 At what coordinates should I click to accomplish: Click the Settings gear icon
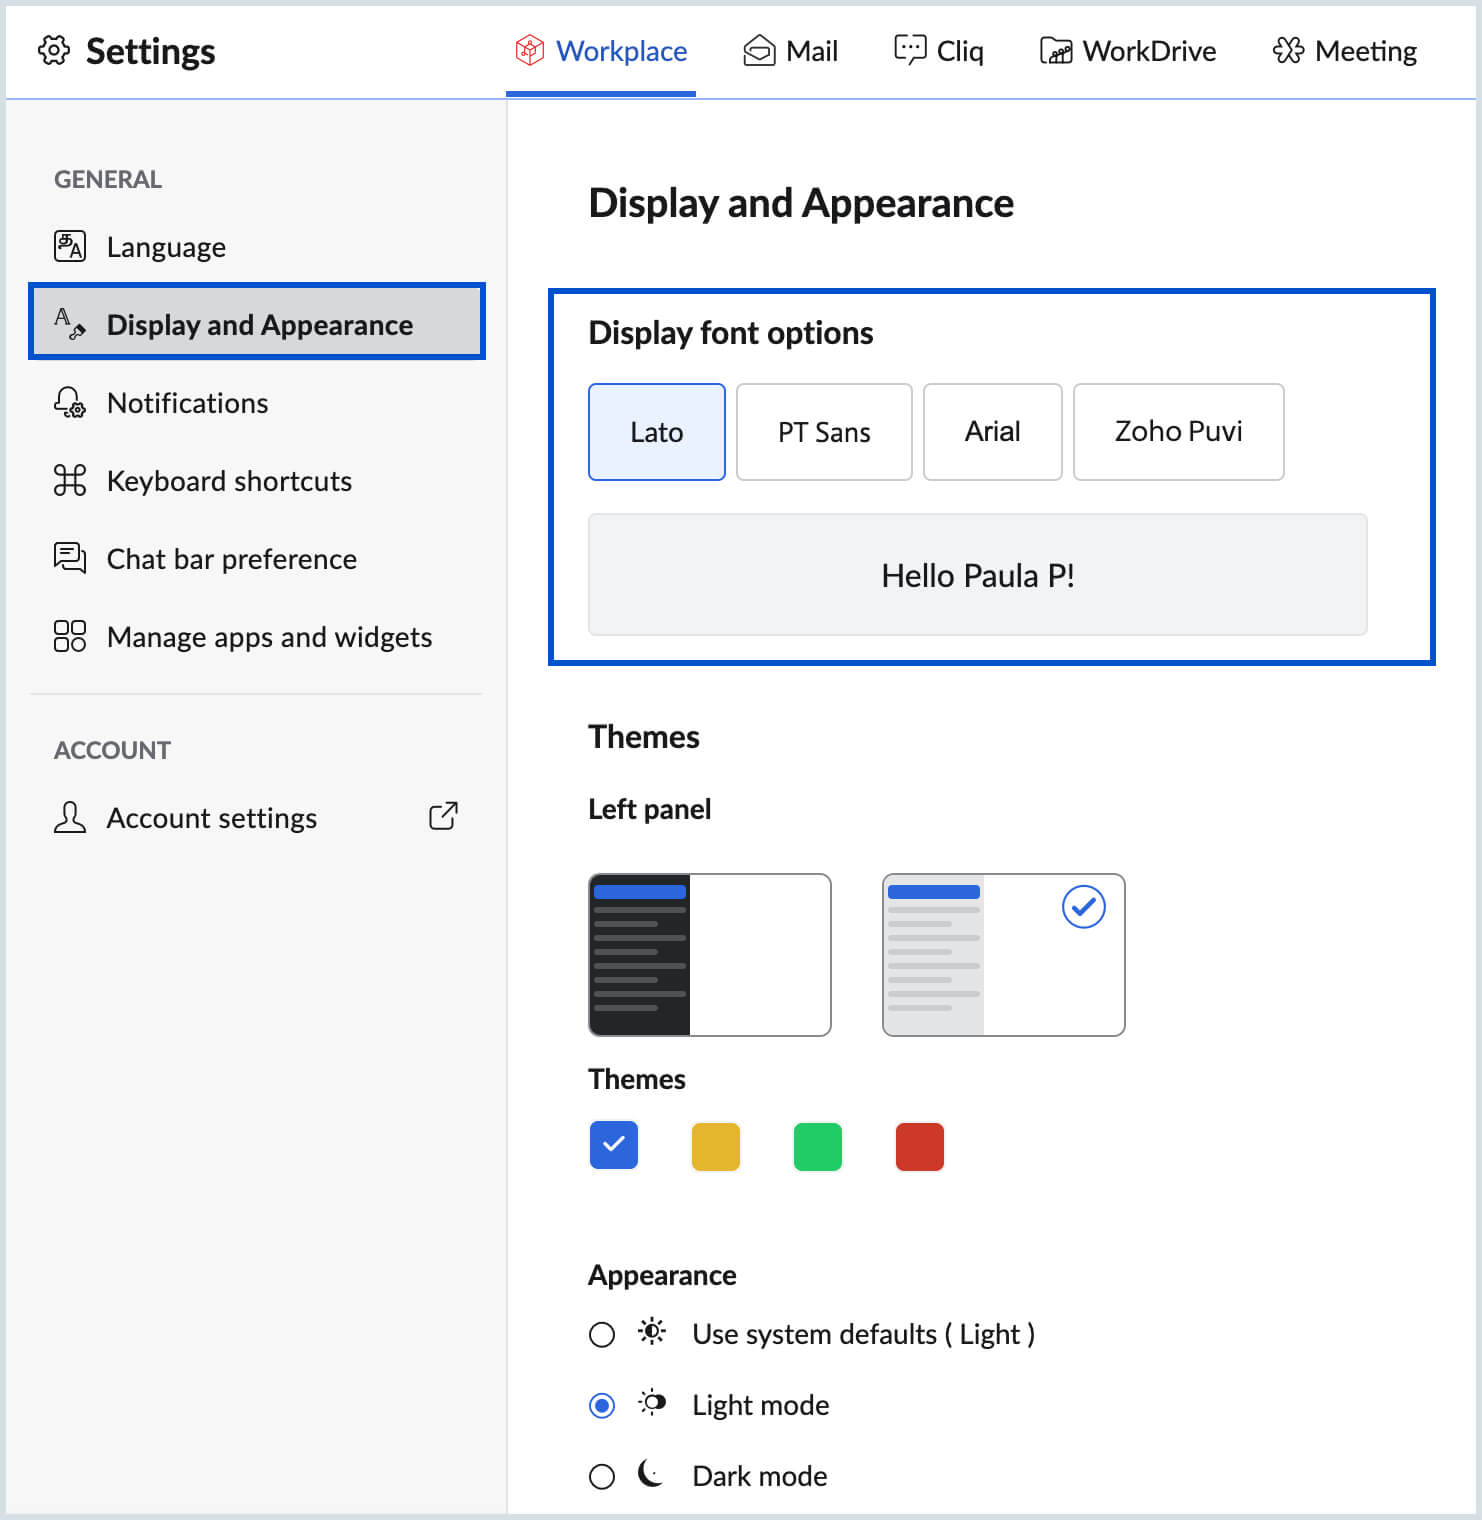coord(54,51)
